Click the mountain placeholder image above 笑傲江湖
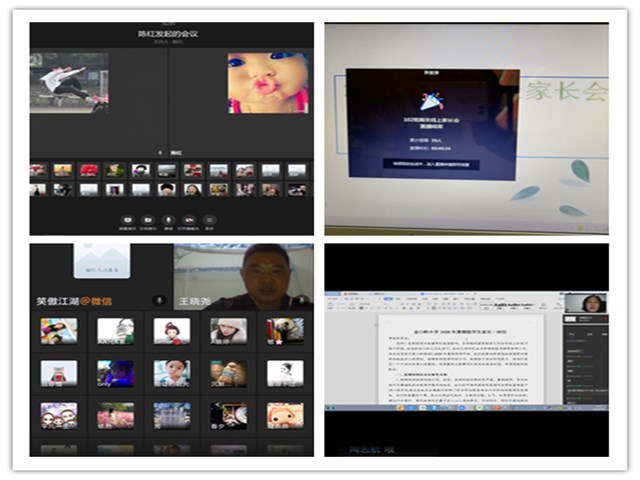640x480 pixels. pyautogui.click(x=102, y=261)
